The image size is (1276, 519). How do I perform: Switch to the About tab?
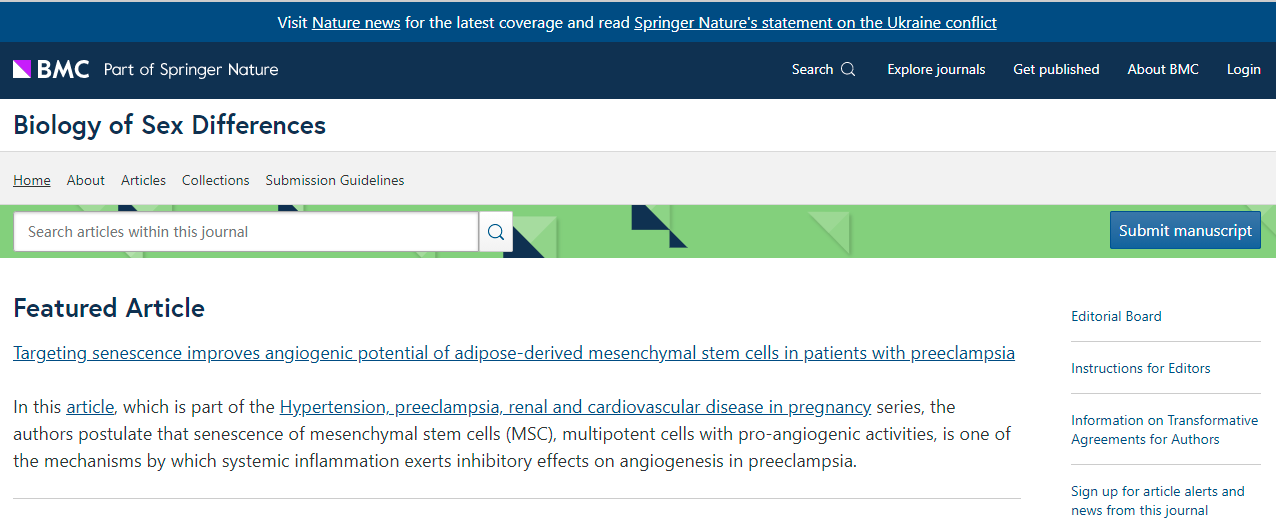click(x=86, y=180)
